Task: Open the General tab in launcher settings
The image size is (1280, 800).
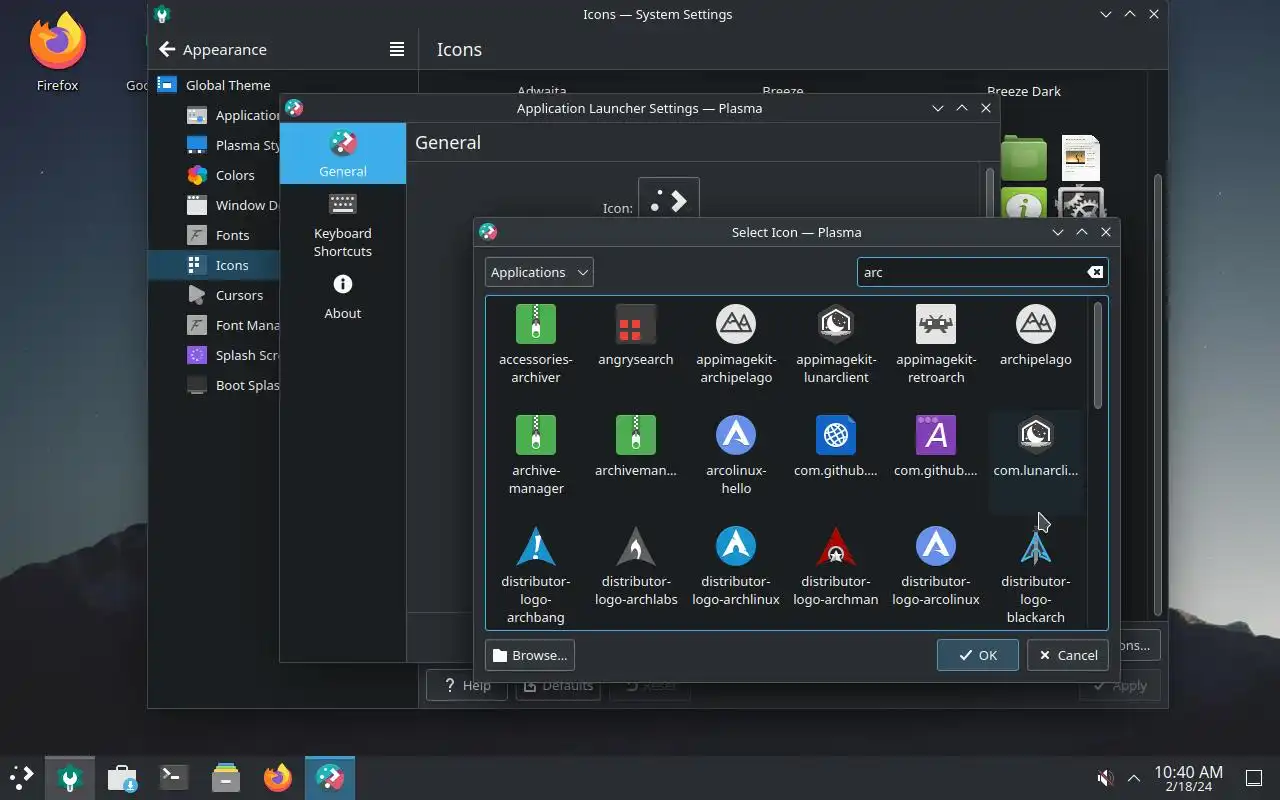Action: point(343,153)
